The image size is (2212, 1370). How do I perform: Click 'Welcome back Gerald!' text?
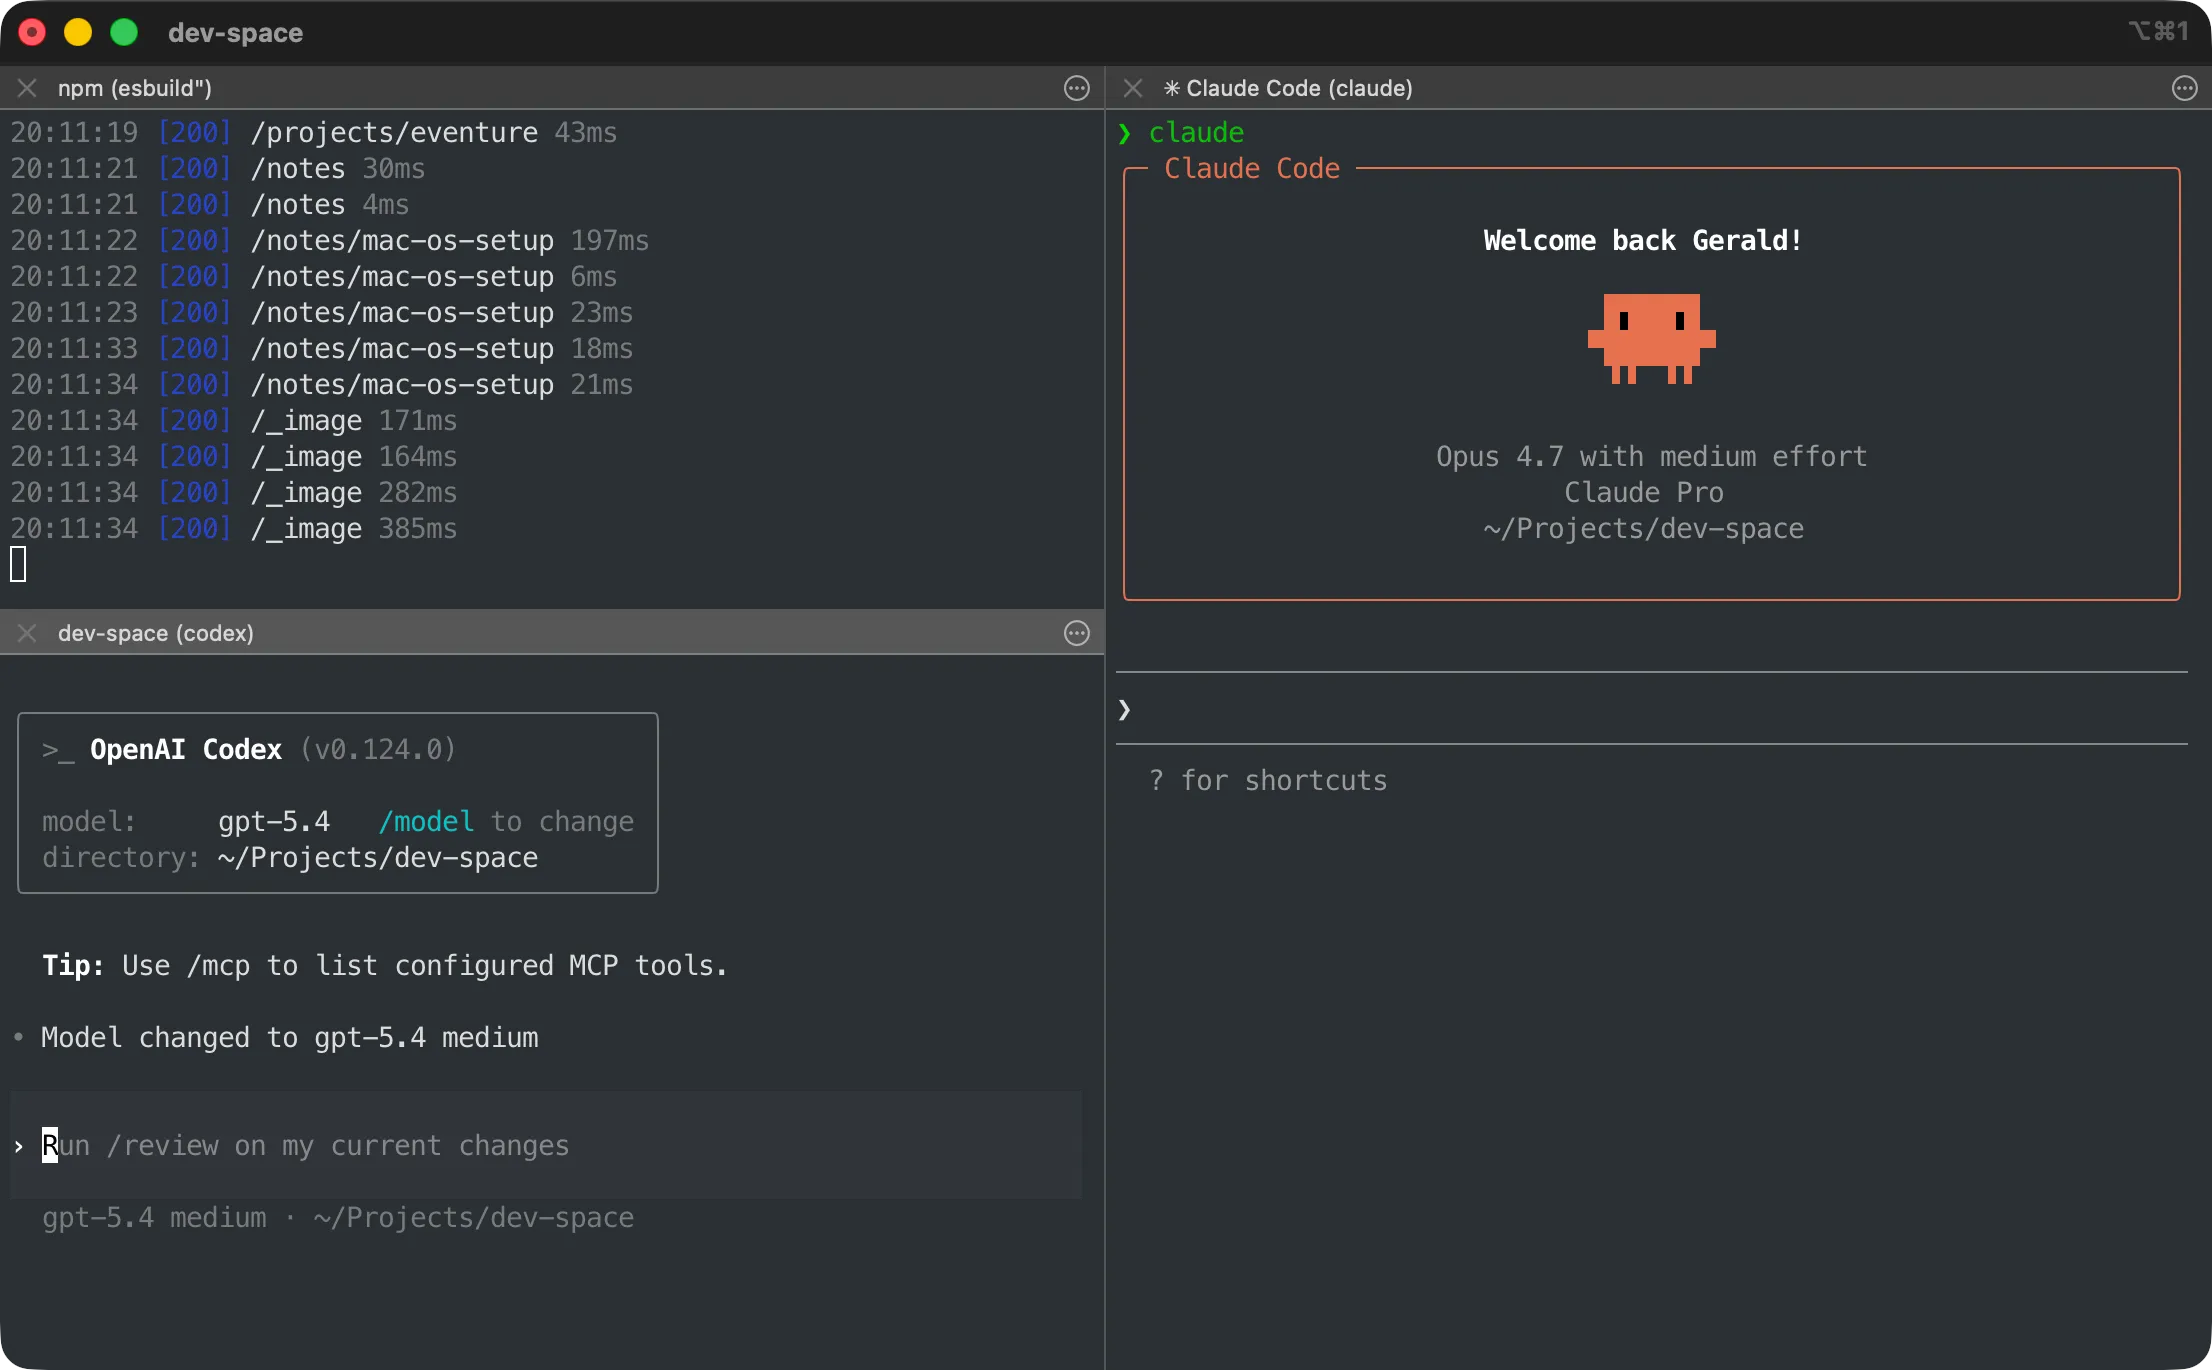click(x=1643, y=240)
